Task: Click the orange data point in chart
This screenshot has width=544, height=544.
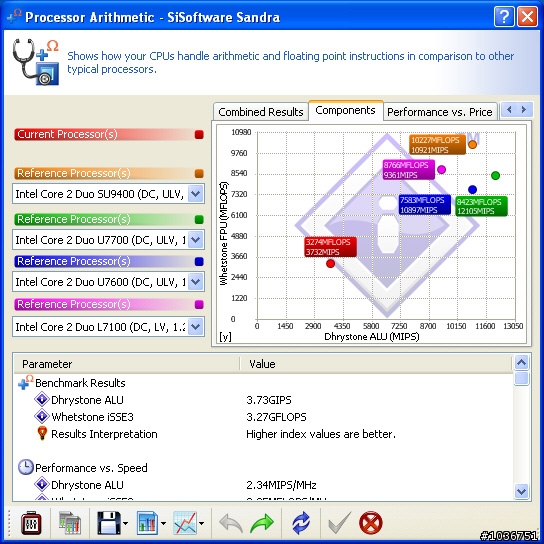Action: (x=472, y=144)
